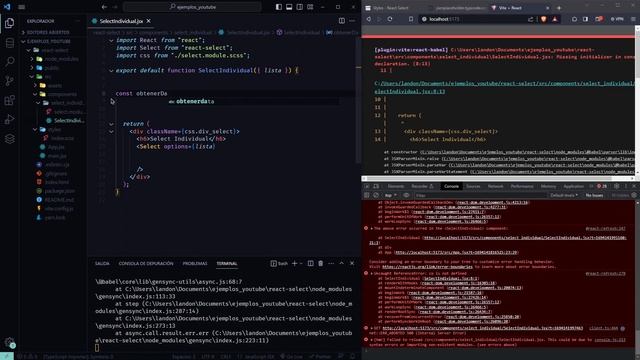Open README.md in the file tree
This screenshot has height=360, width=640.
[x=56, y=200]
